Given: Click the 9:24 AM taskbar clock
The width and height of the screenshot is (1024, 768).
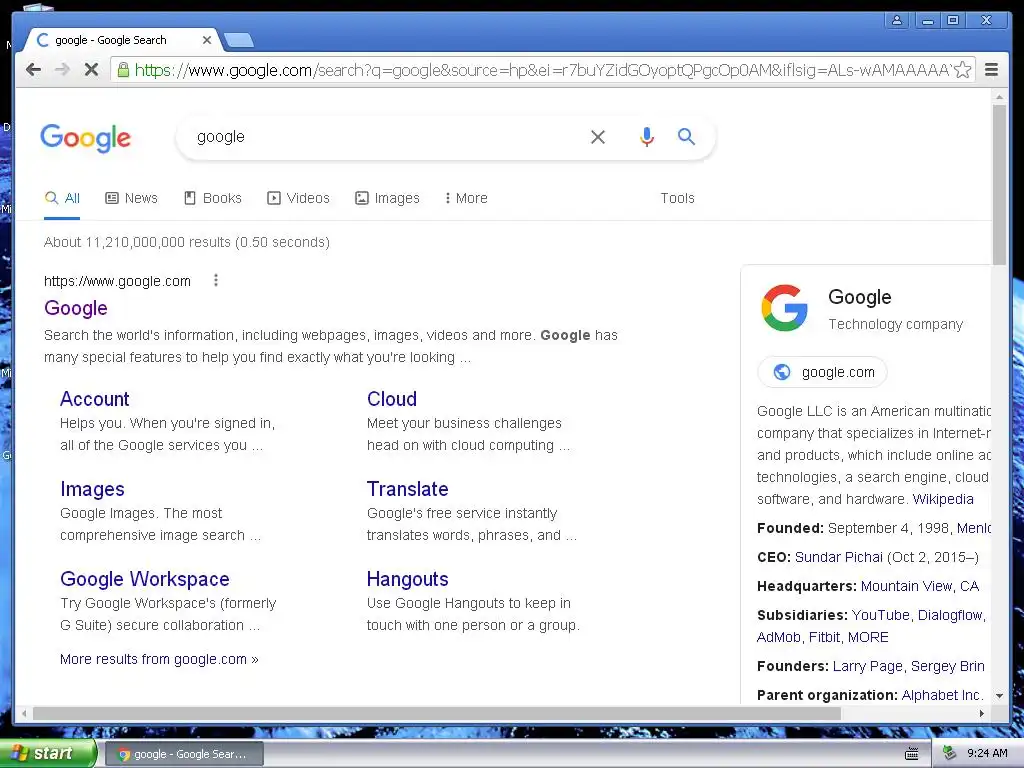Looking at the screenshot, I should click(x=987, y=753).
